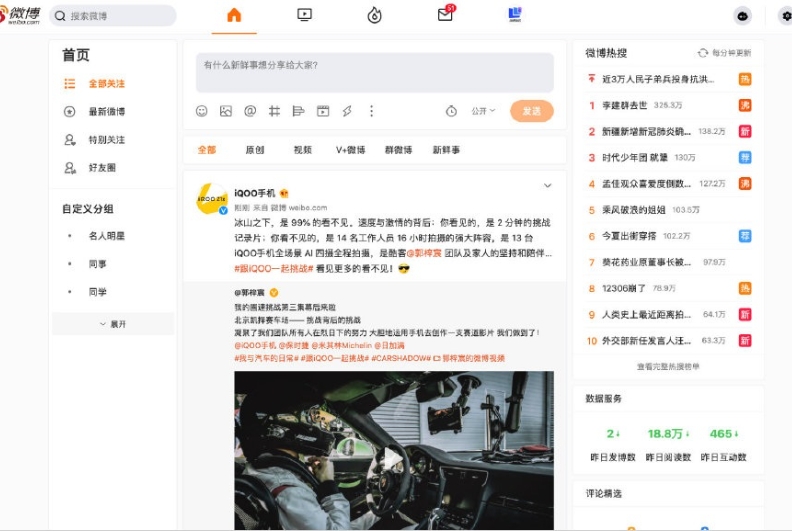Open the @郭梓宸 reposted author name

(x=250, y=293)
